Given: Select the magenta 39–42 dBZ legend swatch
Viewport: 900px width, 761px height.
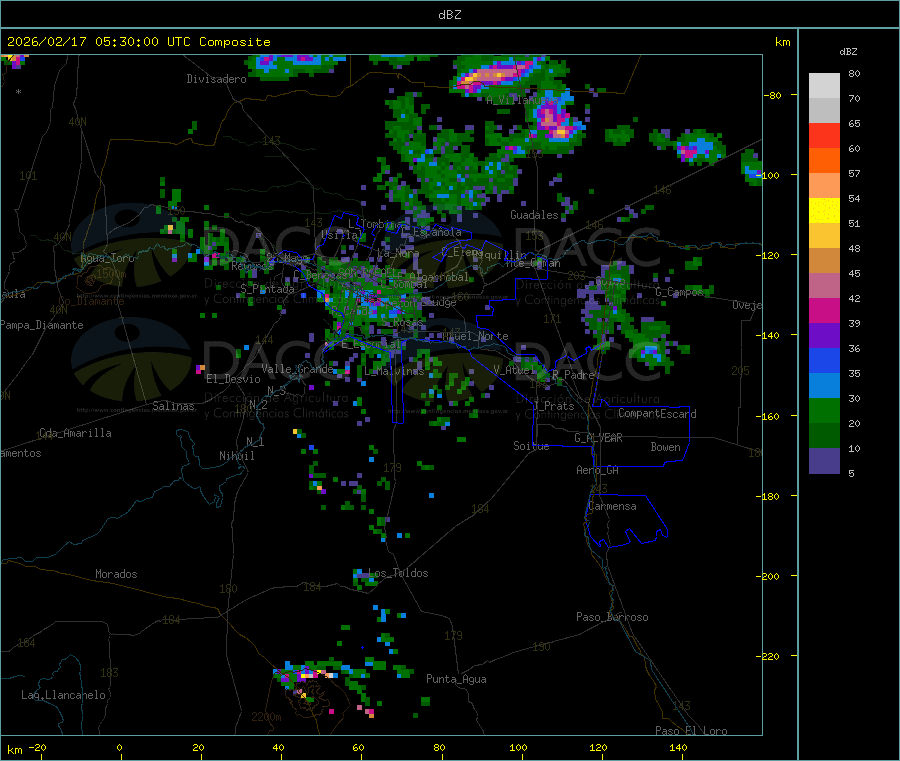Looking at the screenshot, I should pyautogui.click(x=824, y=310).
